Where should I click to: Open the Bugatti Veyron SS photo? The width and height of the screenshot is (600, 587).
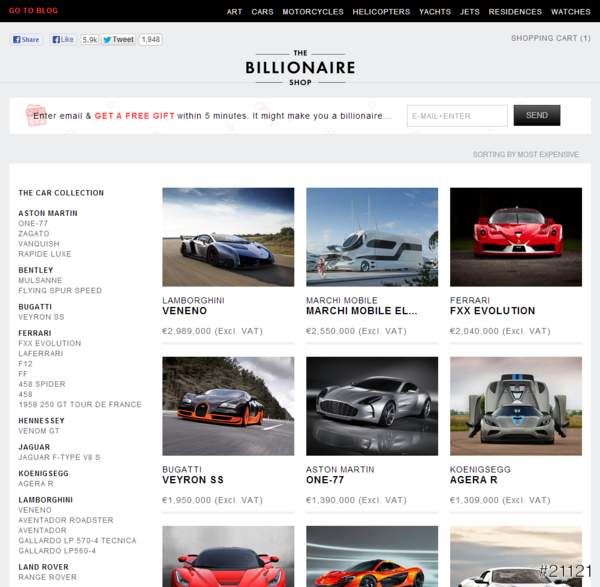(x=228, y=406)
